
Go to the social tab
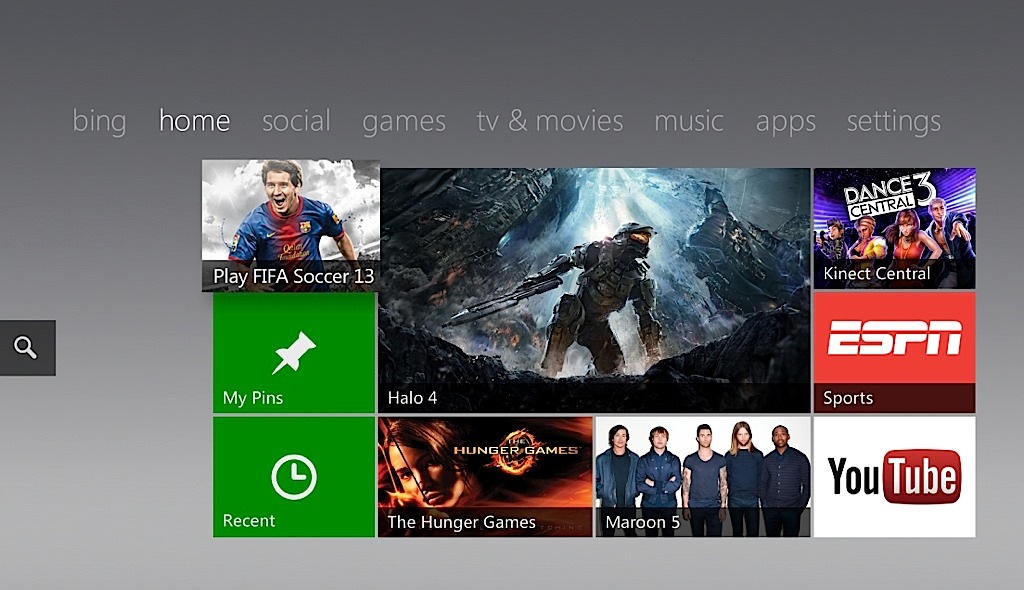[296, 122]
